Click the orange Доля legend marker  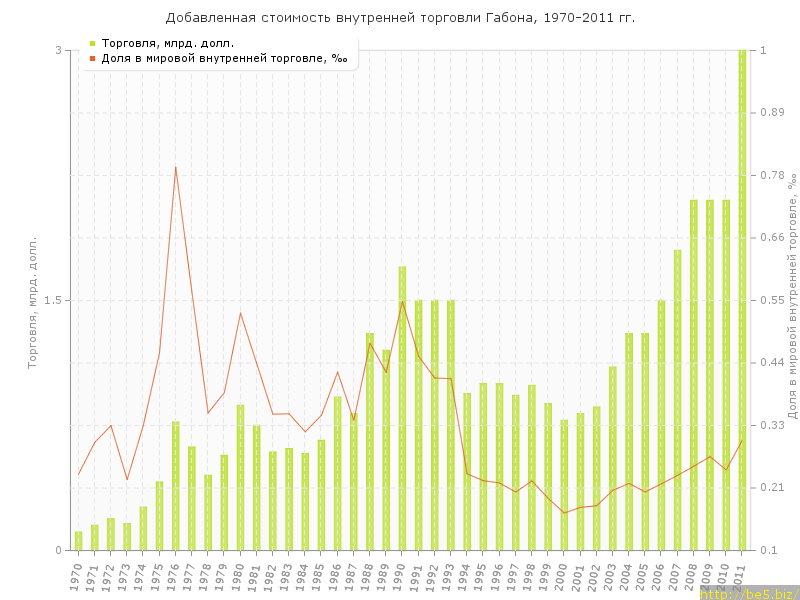pyautogui.click(x=92, y=58)
